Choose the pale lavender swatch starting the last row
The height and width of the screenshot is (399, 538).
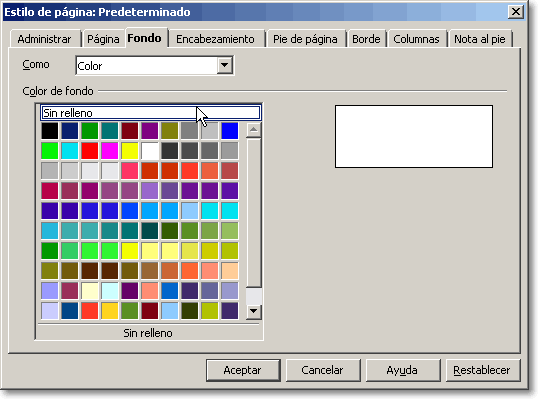[x=50, y=310]
